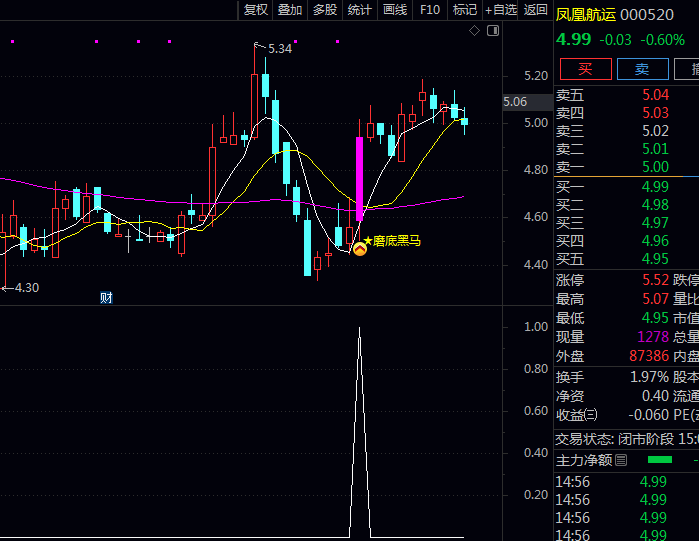Open F10 company information
The image size is (699, 541).
(430, 10)
